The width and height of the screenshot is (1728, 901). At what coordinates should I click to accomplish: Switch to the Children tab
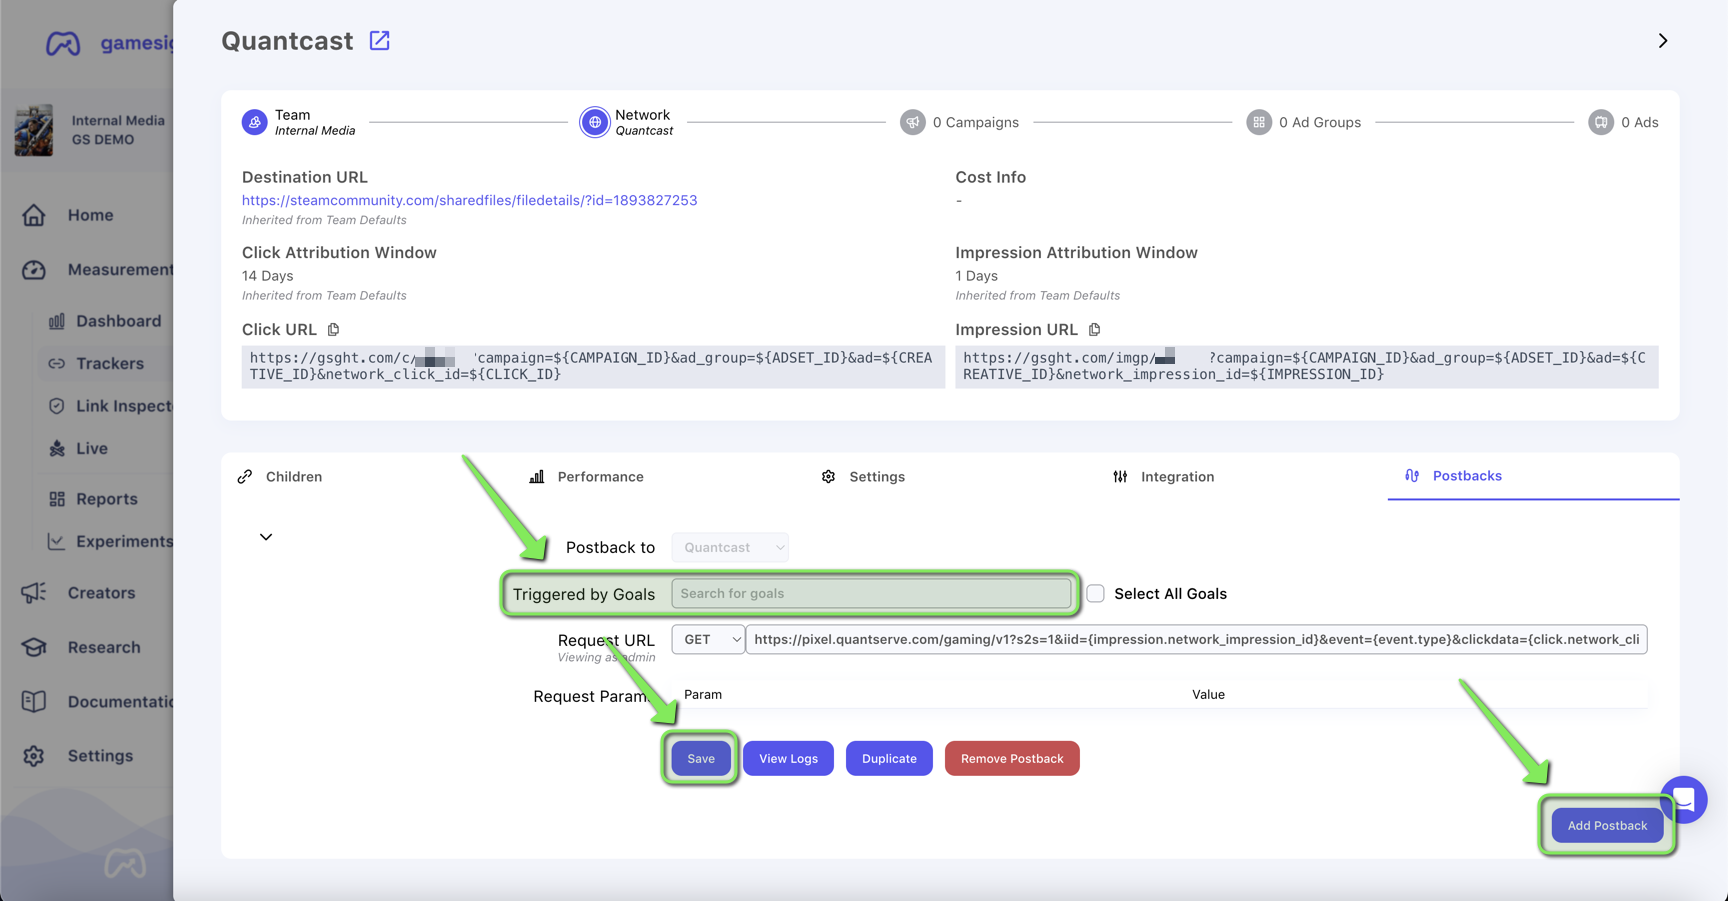click(x=280, y=477)
